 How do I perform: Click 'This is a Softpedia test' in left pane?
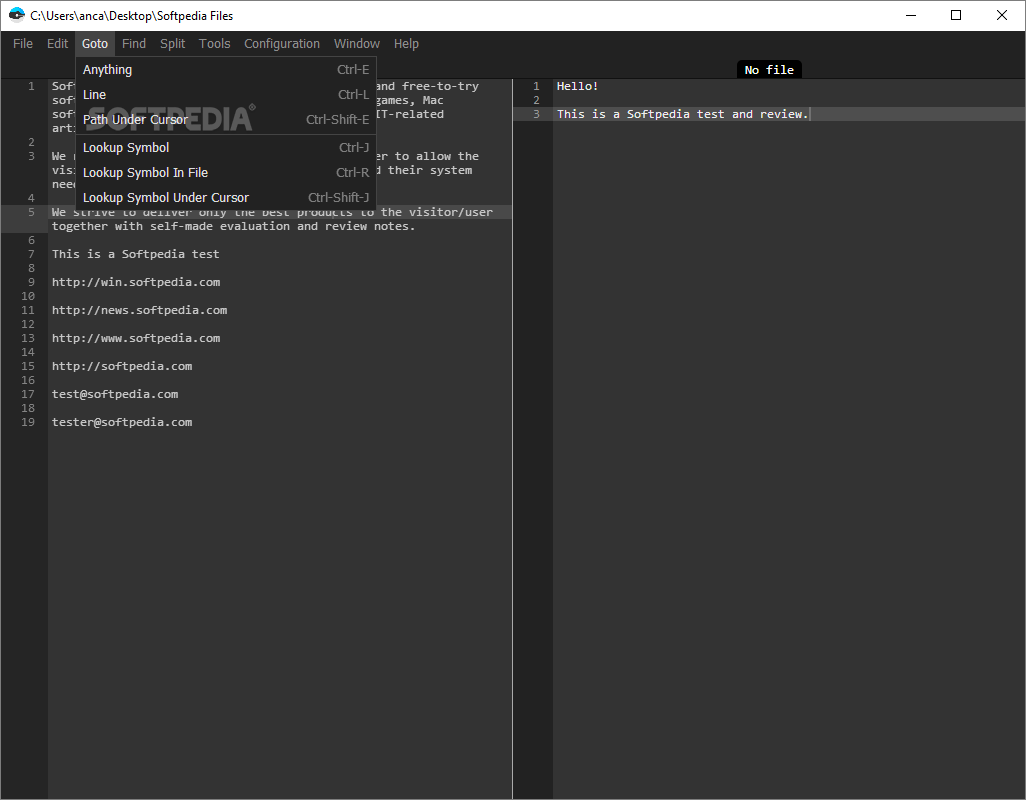tap(135, 254)
